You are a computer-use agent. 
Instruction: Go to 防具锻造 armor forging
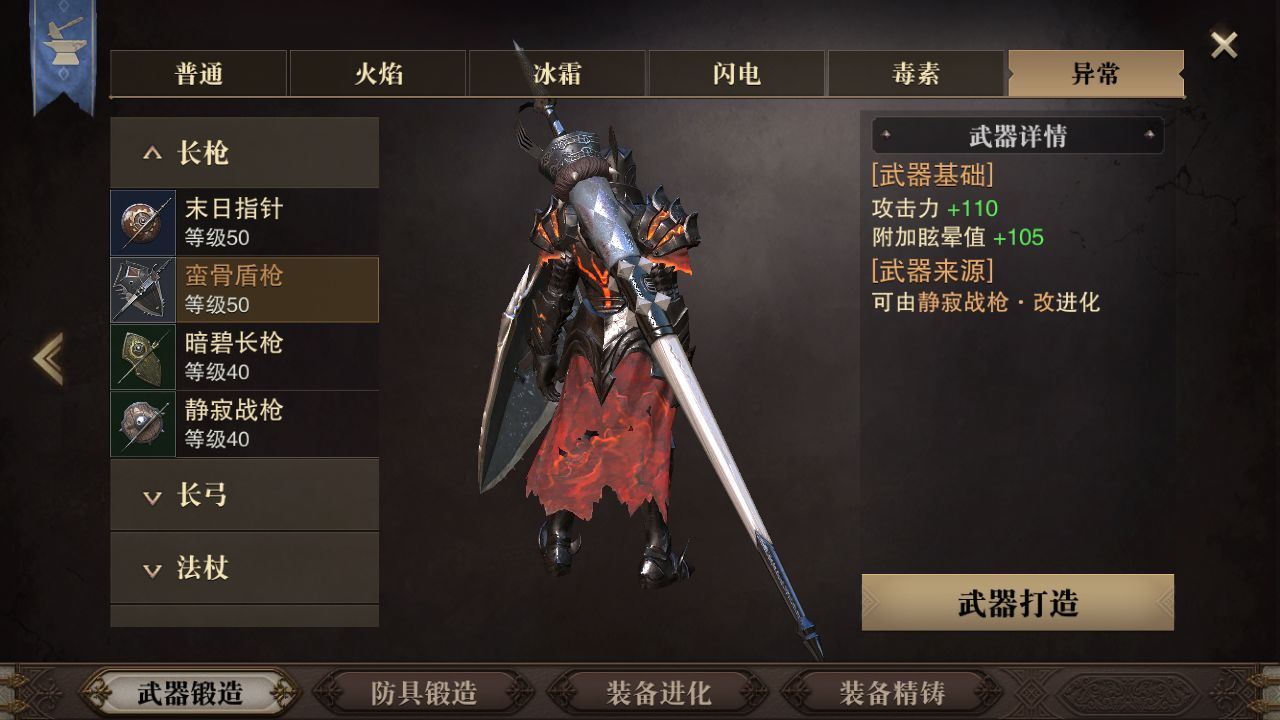point(424,693)
